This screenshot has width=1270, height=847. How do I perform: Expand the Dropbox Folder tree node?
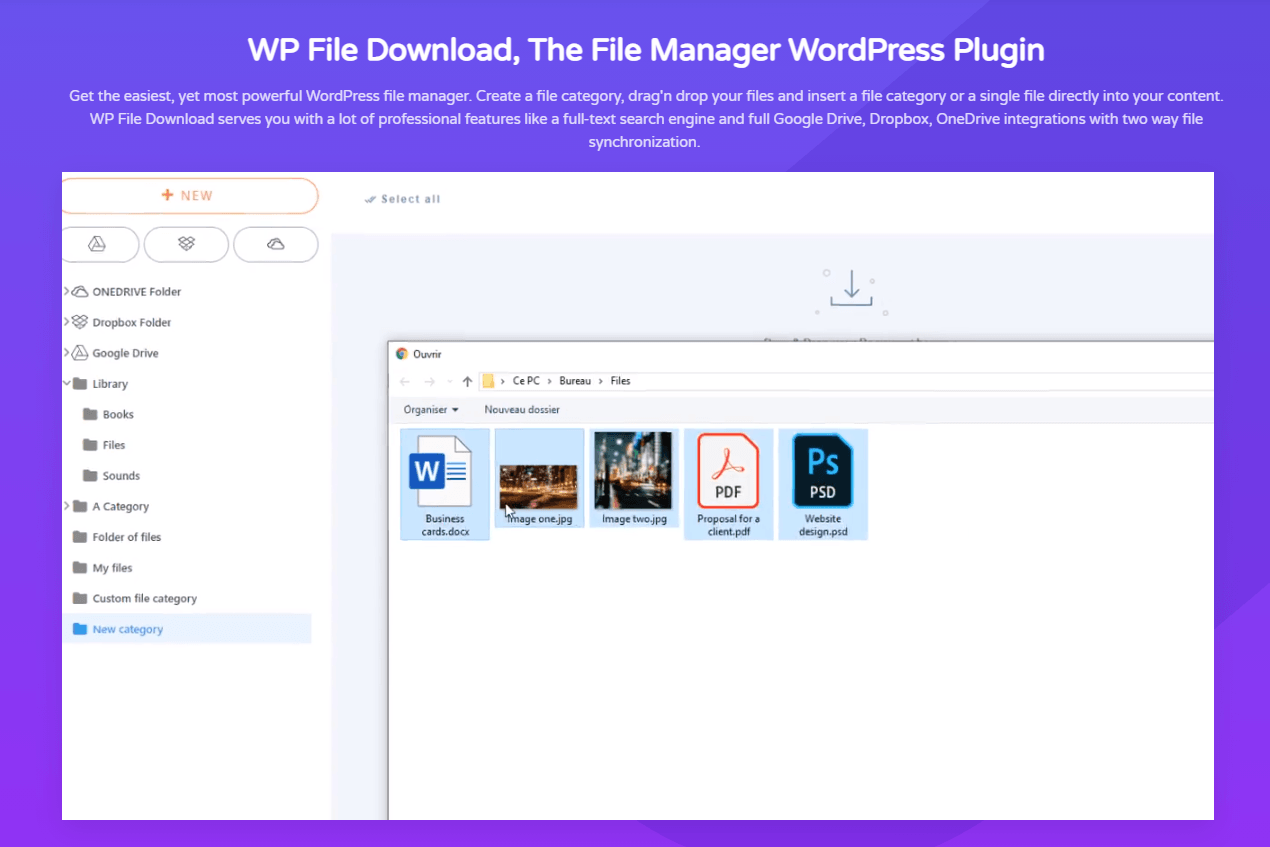click(x=66, y=322)
